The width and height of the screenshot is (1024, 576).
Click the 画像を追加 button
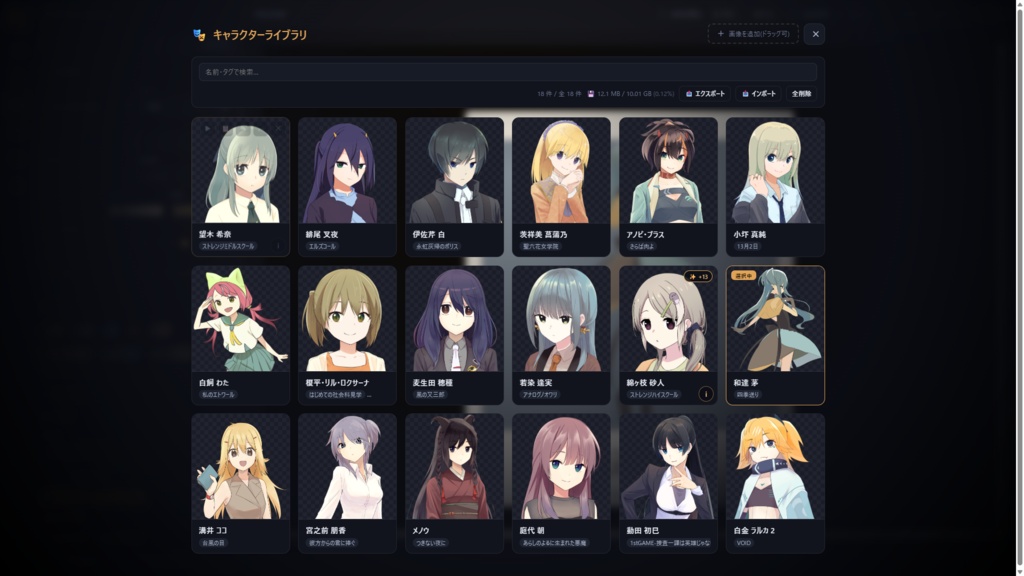[x=753, y=34]
